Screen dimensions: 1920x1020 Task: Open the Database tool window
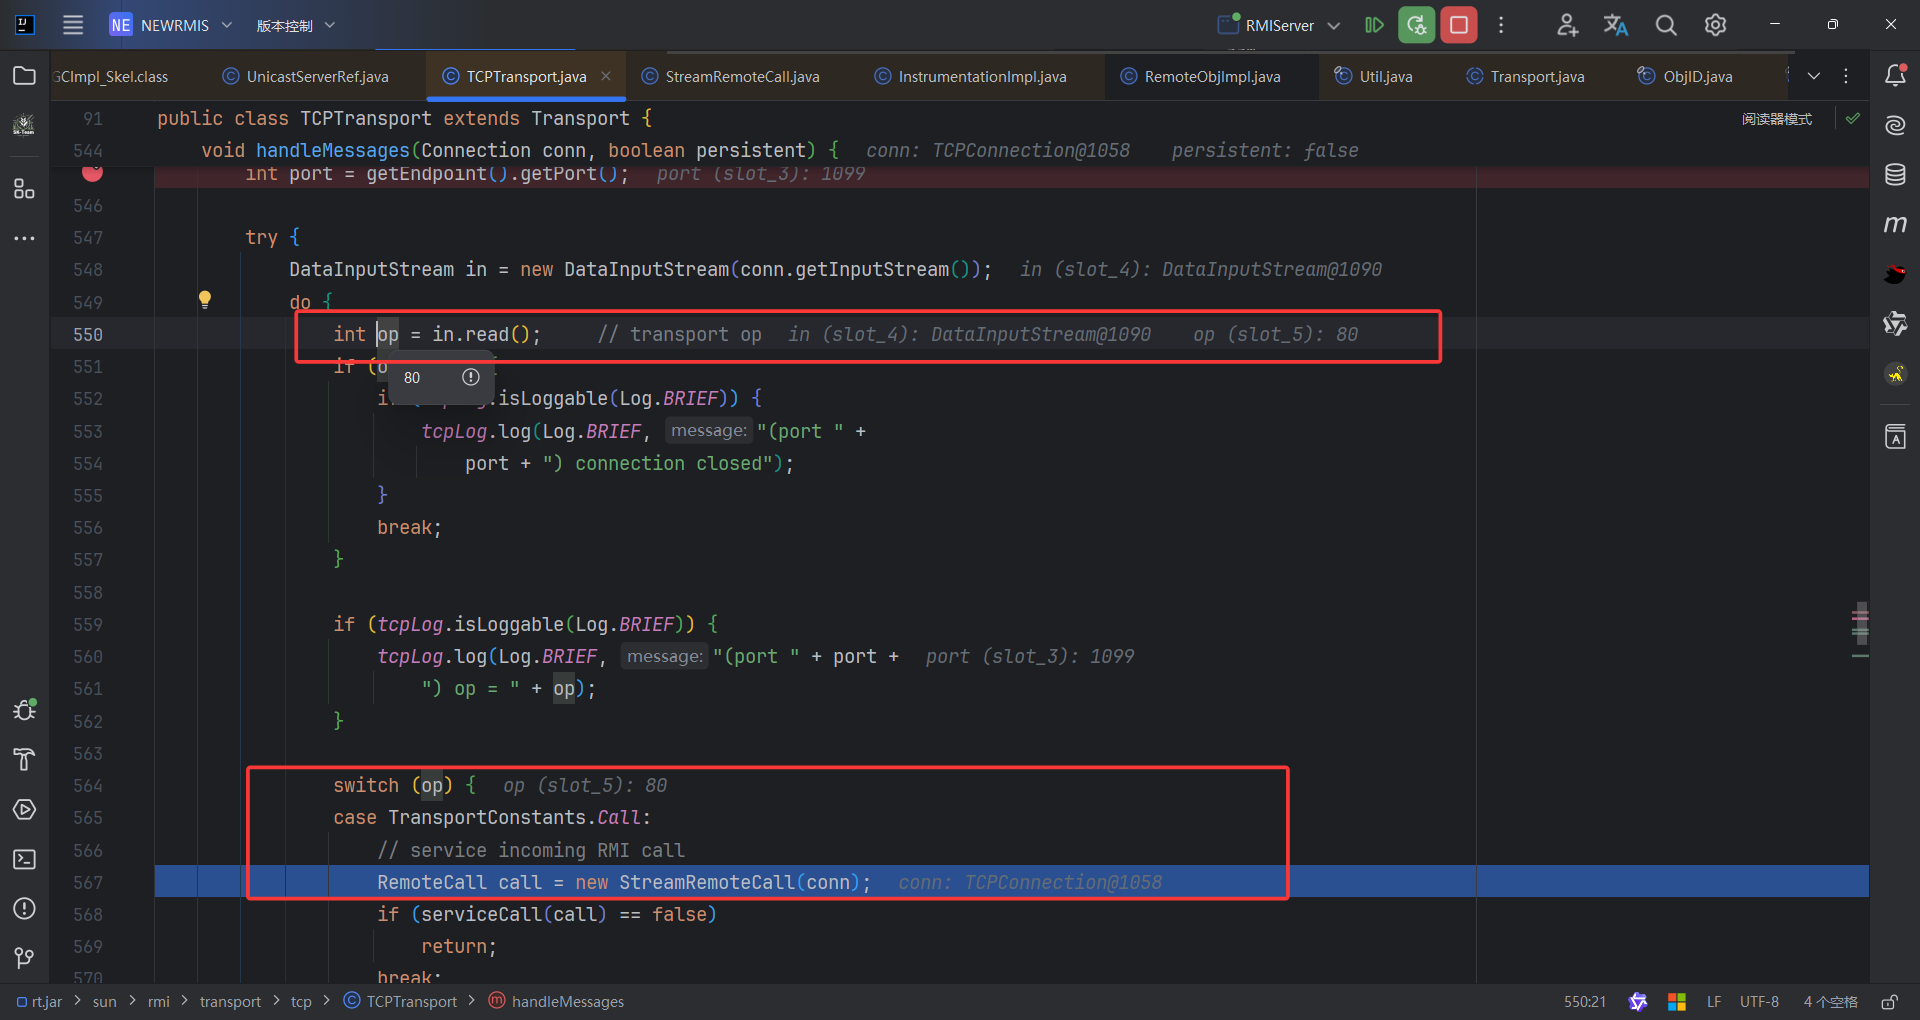tap(1895, 175)
